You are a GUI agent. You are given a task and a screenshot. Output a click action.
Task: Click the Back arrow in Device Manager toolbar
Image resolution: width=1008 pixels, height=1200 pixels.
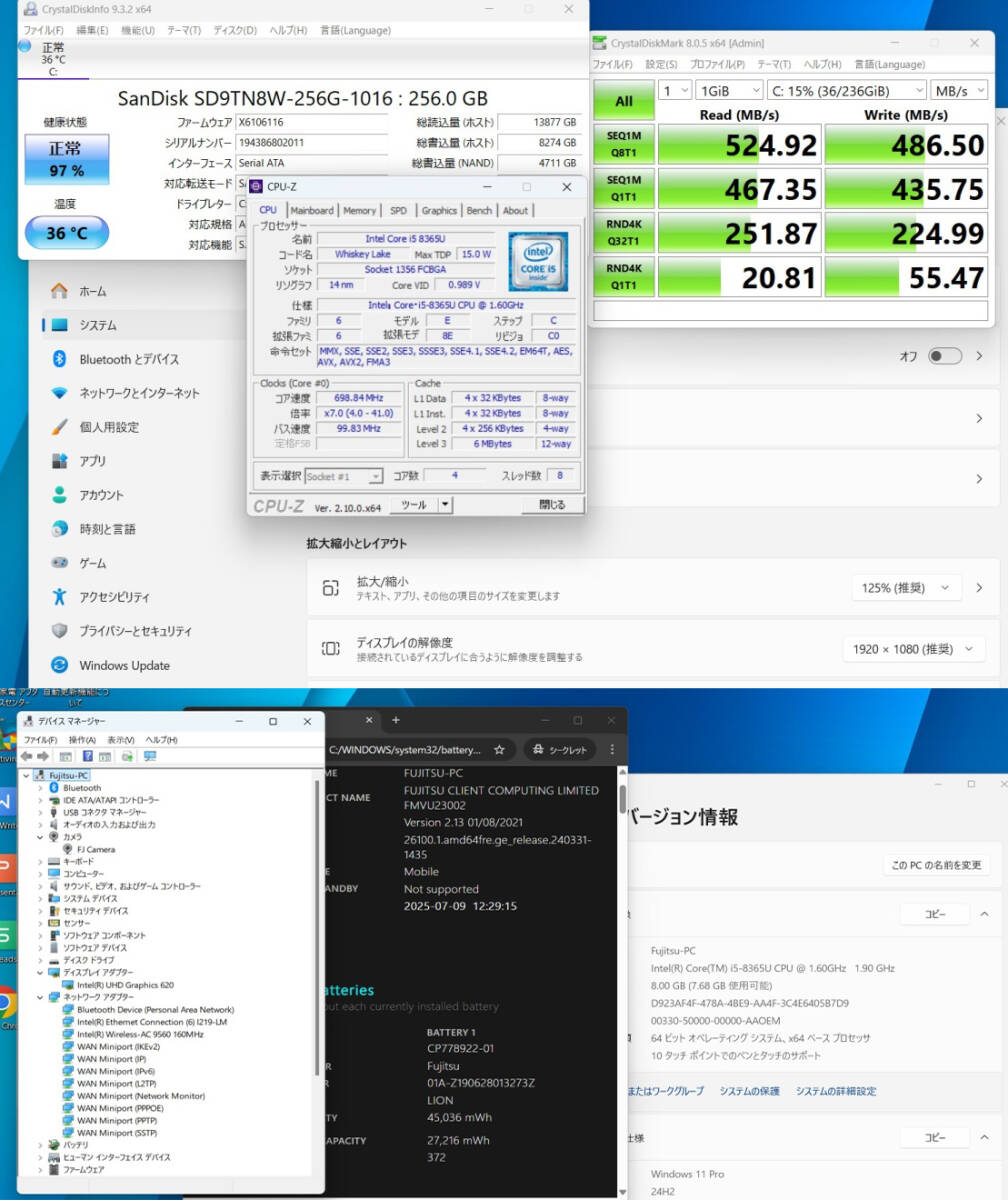pyautogui.click(x=27, y=756)
